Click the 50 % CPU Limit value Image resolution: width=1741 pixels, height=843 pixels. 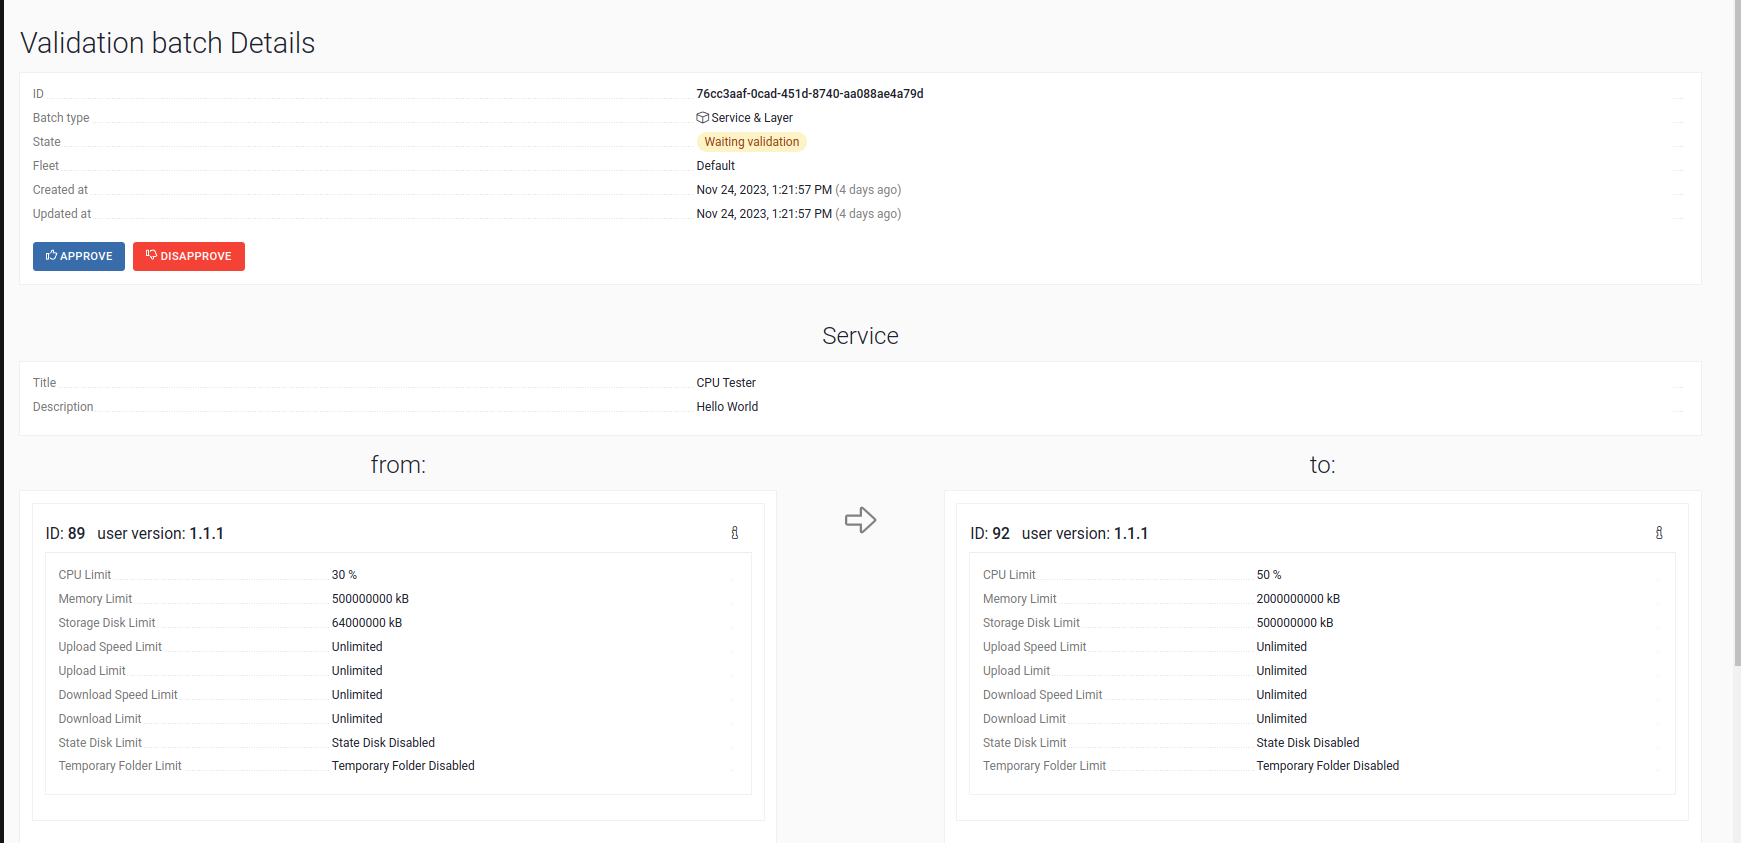[x=1269, y=575]
